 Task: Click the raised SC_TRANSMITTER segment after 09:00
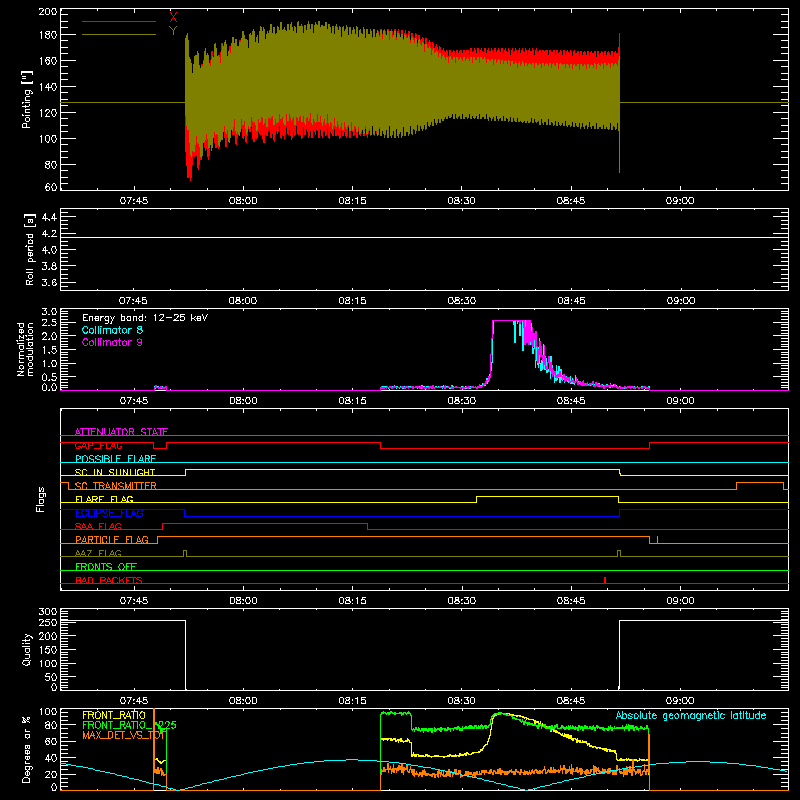click(x=760, y=483)
